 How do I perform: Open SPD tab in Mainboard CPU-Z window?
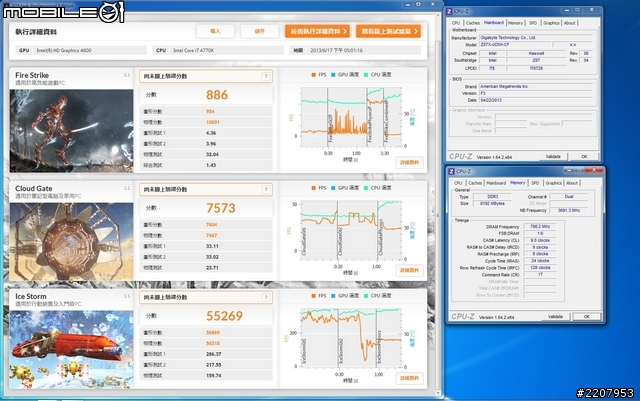(x=533, y=23)
